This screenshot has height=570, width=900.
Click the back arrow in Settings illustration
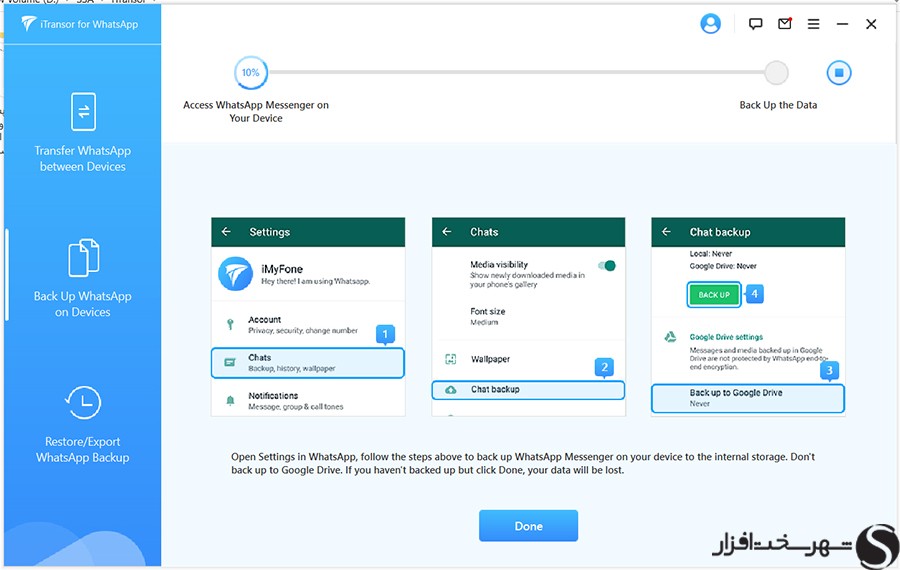pyautogui.click(x=226, y=231)
